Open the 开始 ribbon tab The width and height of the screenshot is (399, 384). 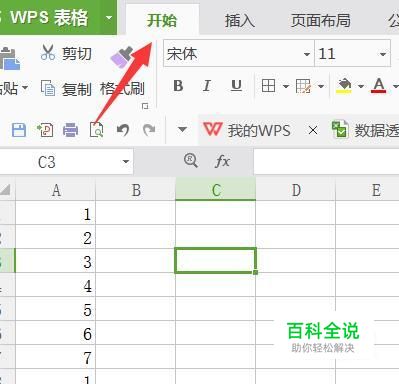162,20
